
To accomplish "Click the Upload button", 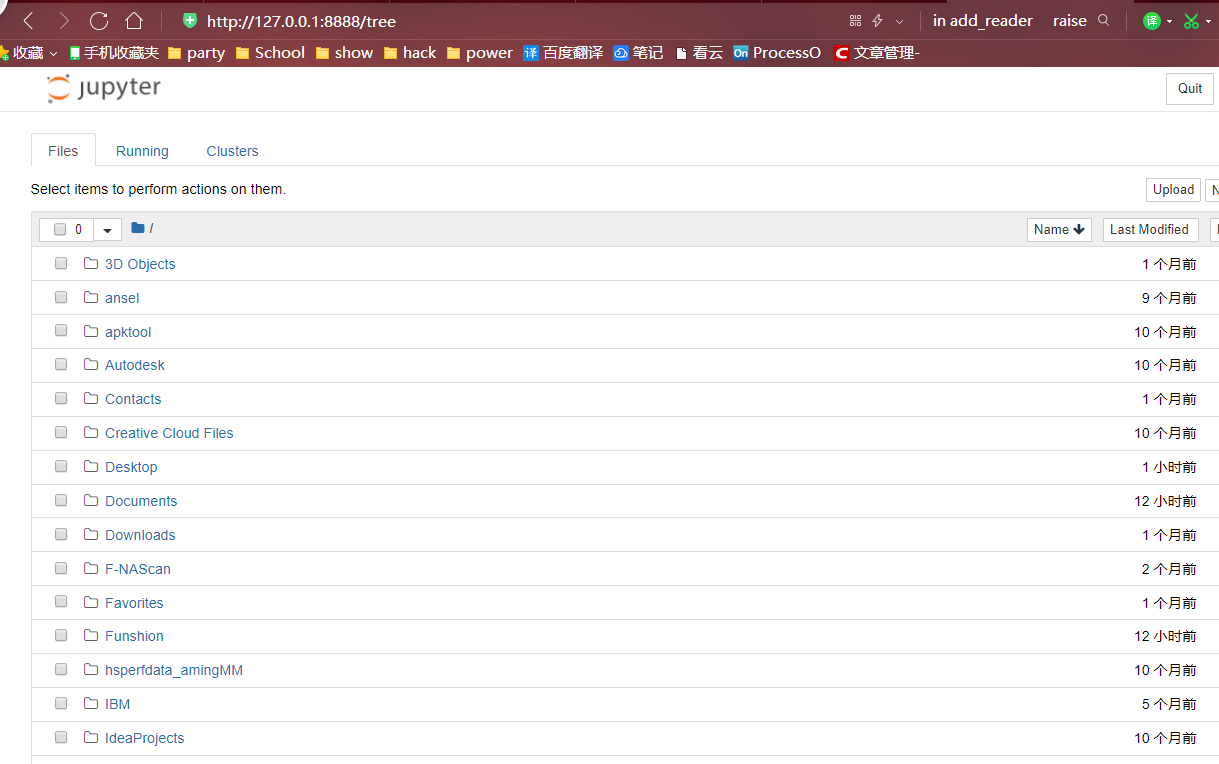I will coord(1173,189).
